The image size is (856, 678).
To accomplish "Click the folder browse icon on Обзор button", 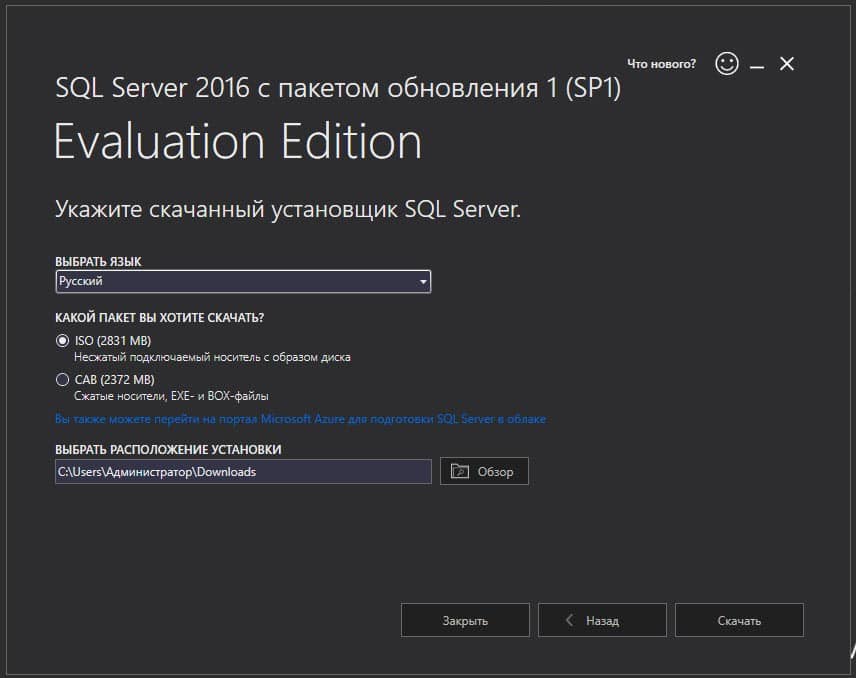I will 461,471.
